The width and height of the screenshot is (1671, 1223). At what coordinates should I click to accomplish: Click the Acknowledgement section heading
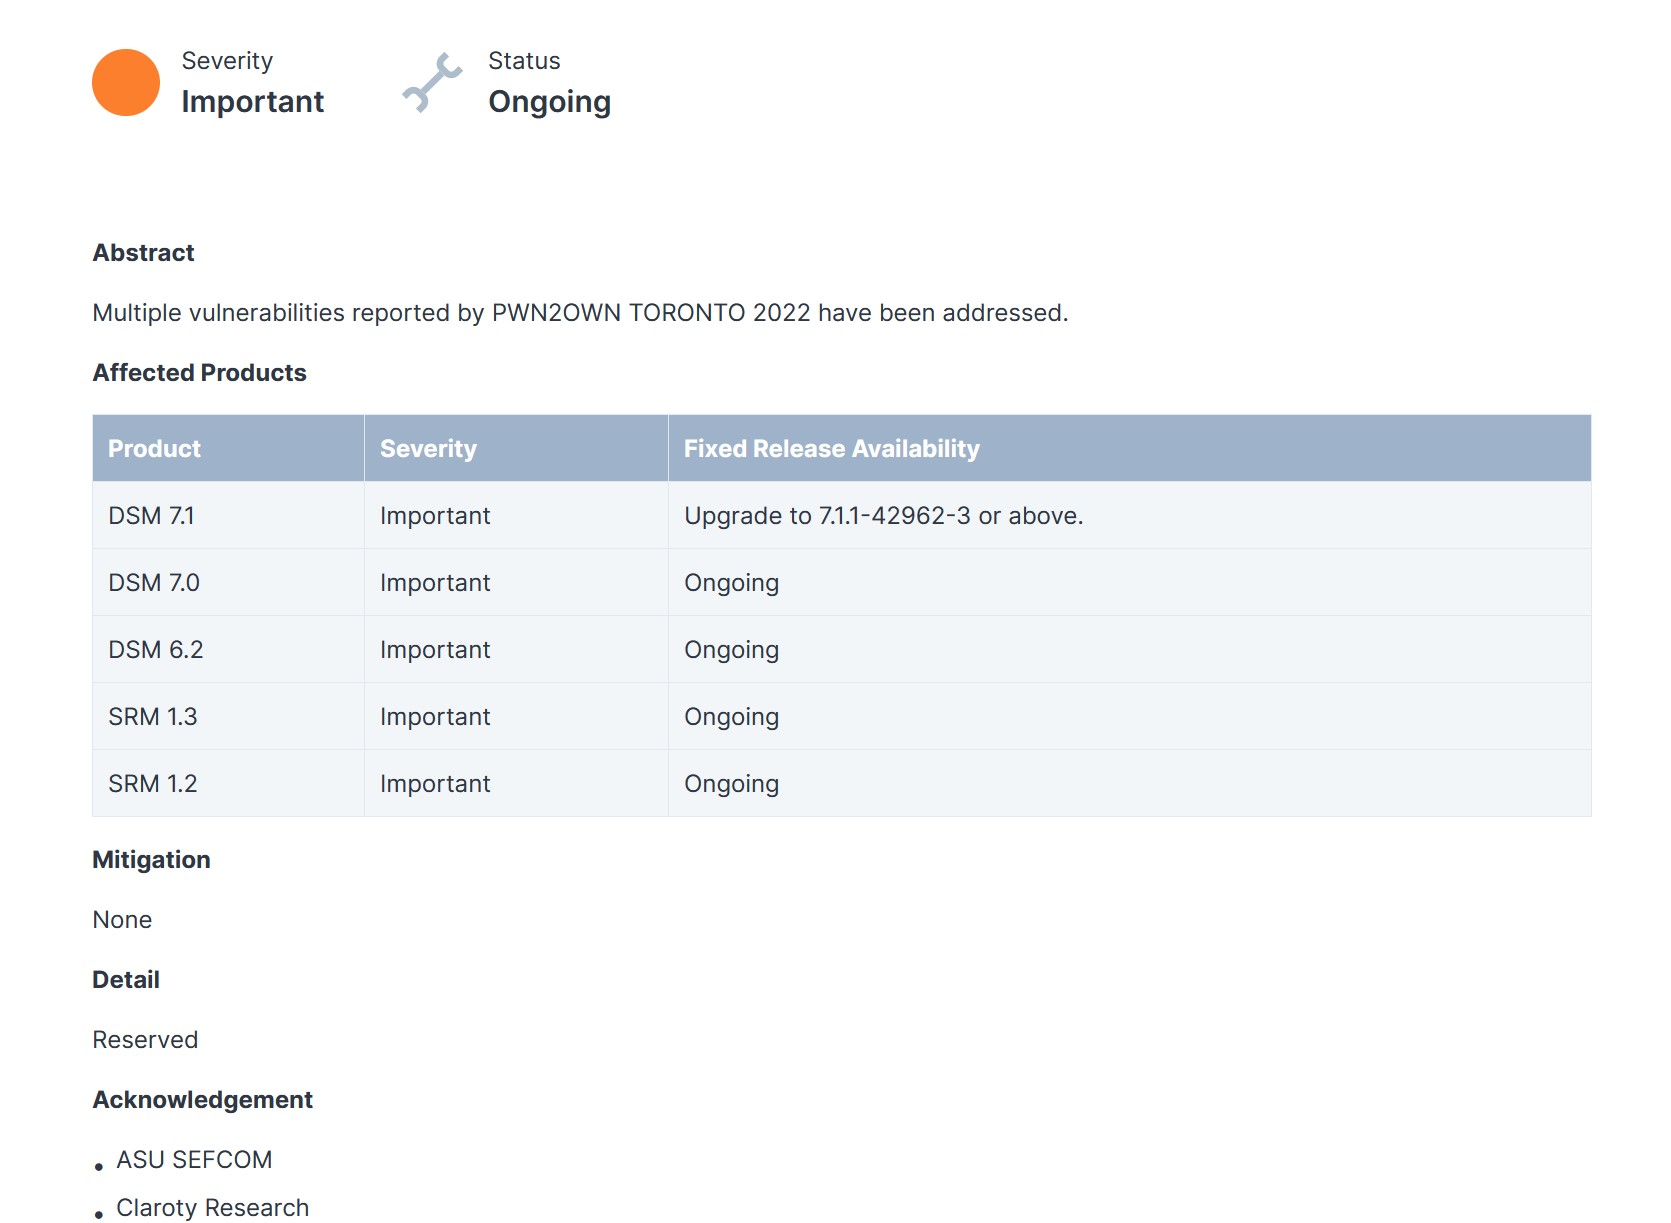click(202, 1100)
